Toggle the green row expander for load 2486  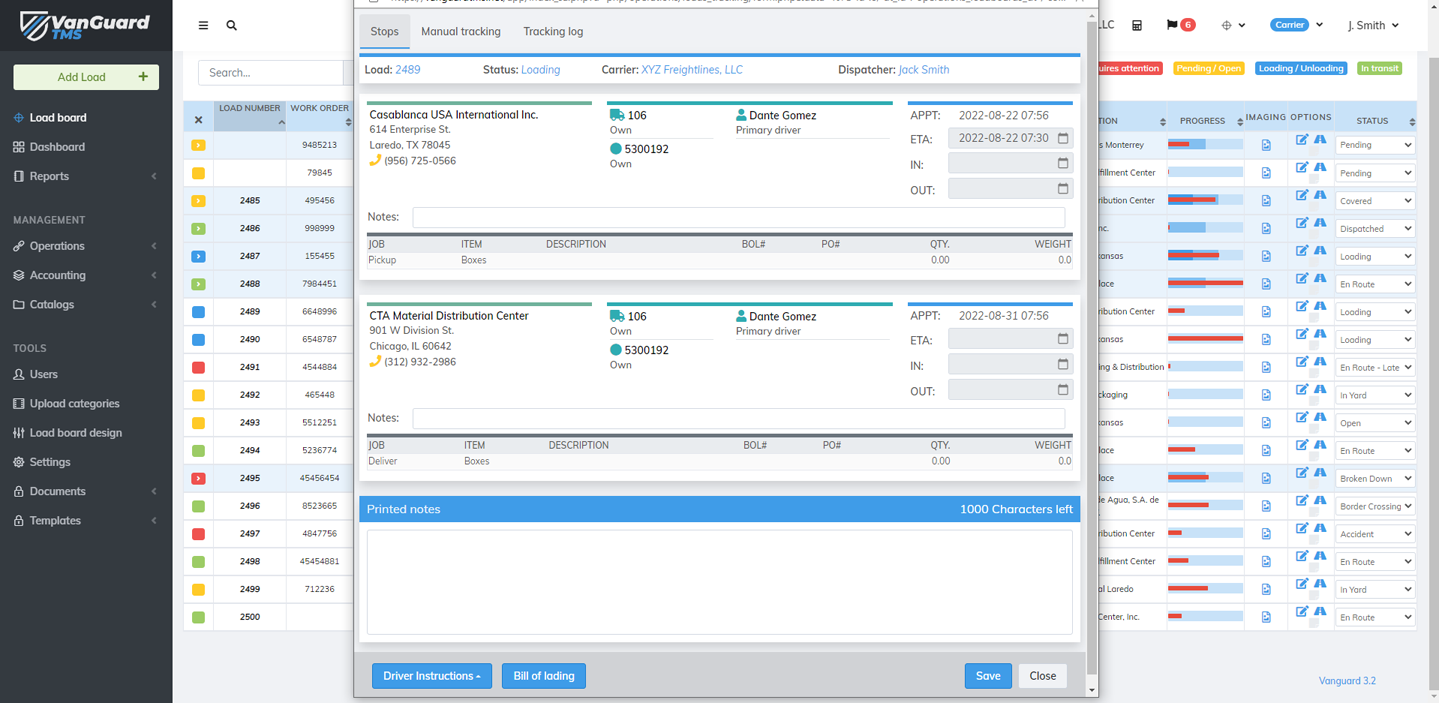coord(198,229)
